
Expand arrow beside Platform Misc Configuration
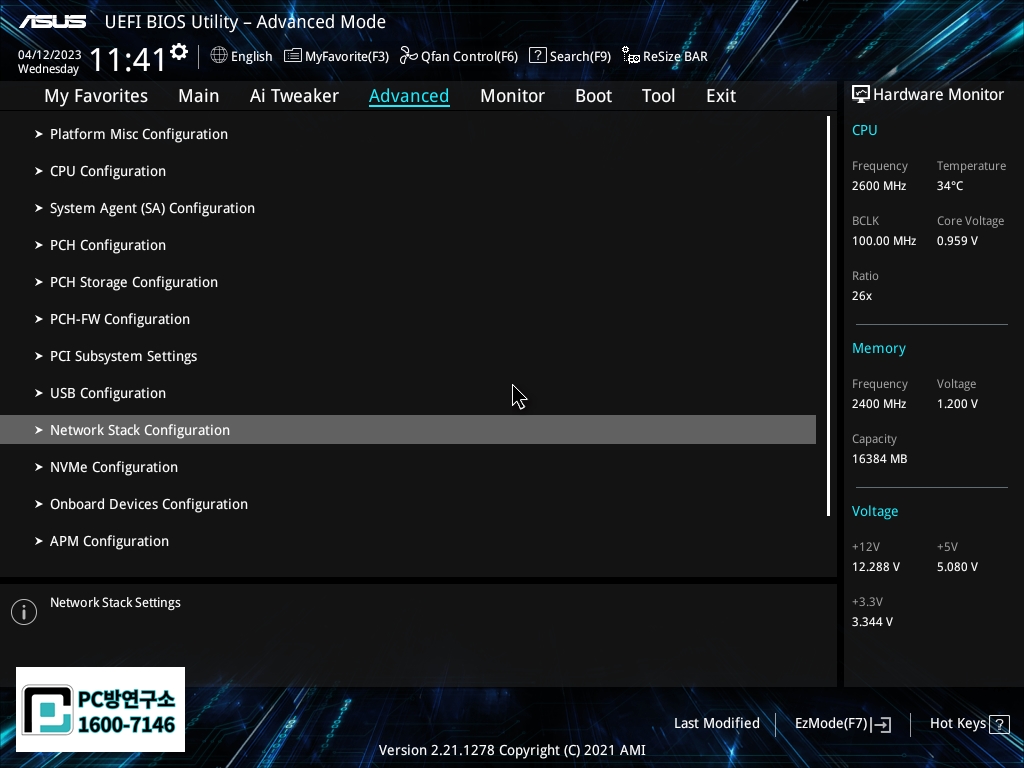click(x=39, y=134)
